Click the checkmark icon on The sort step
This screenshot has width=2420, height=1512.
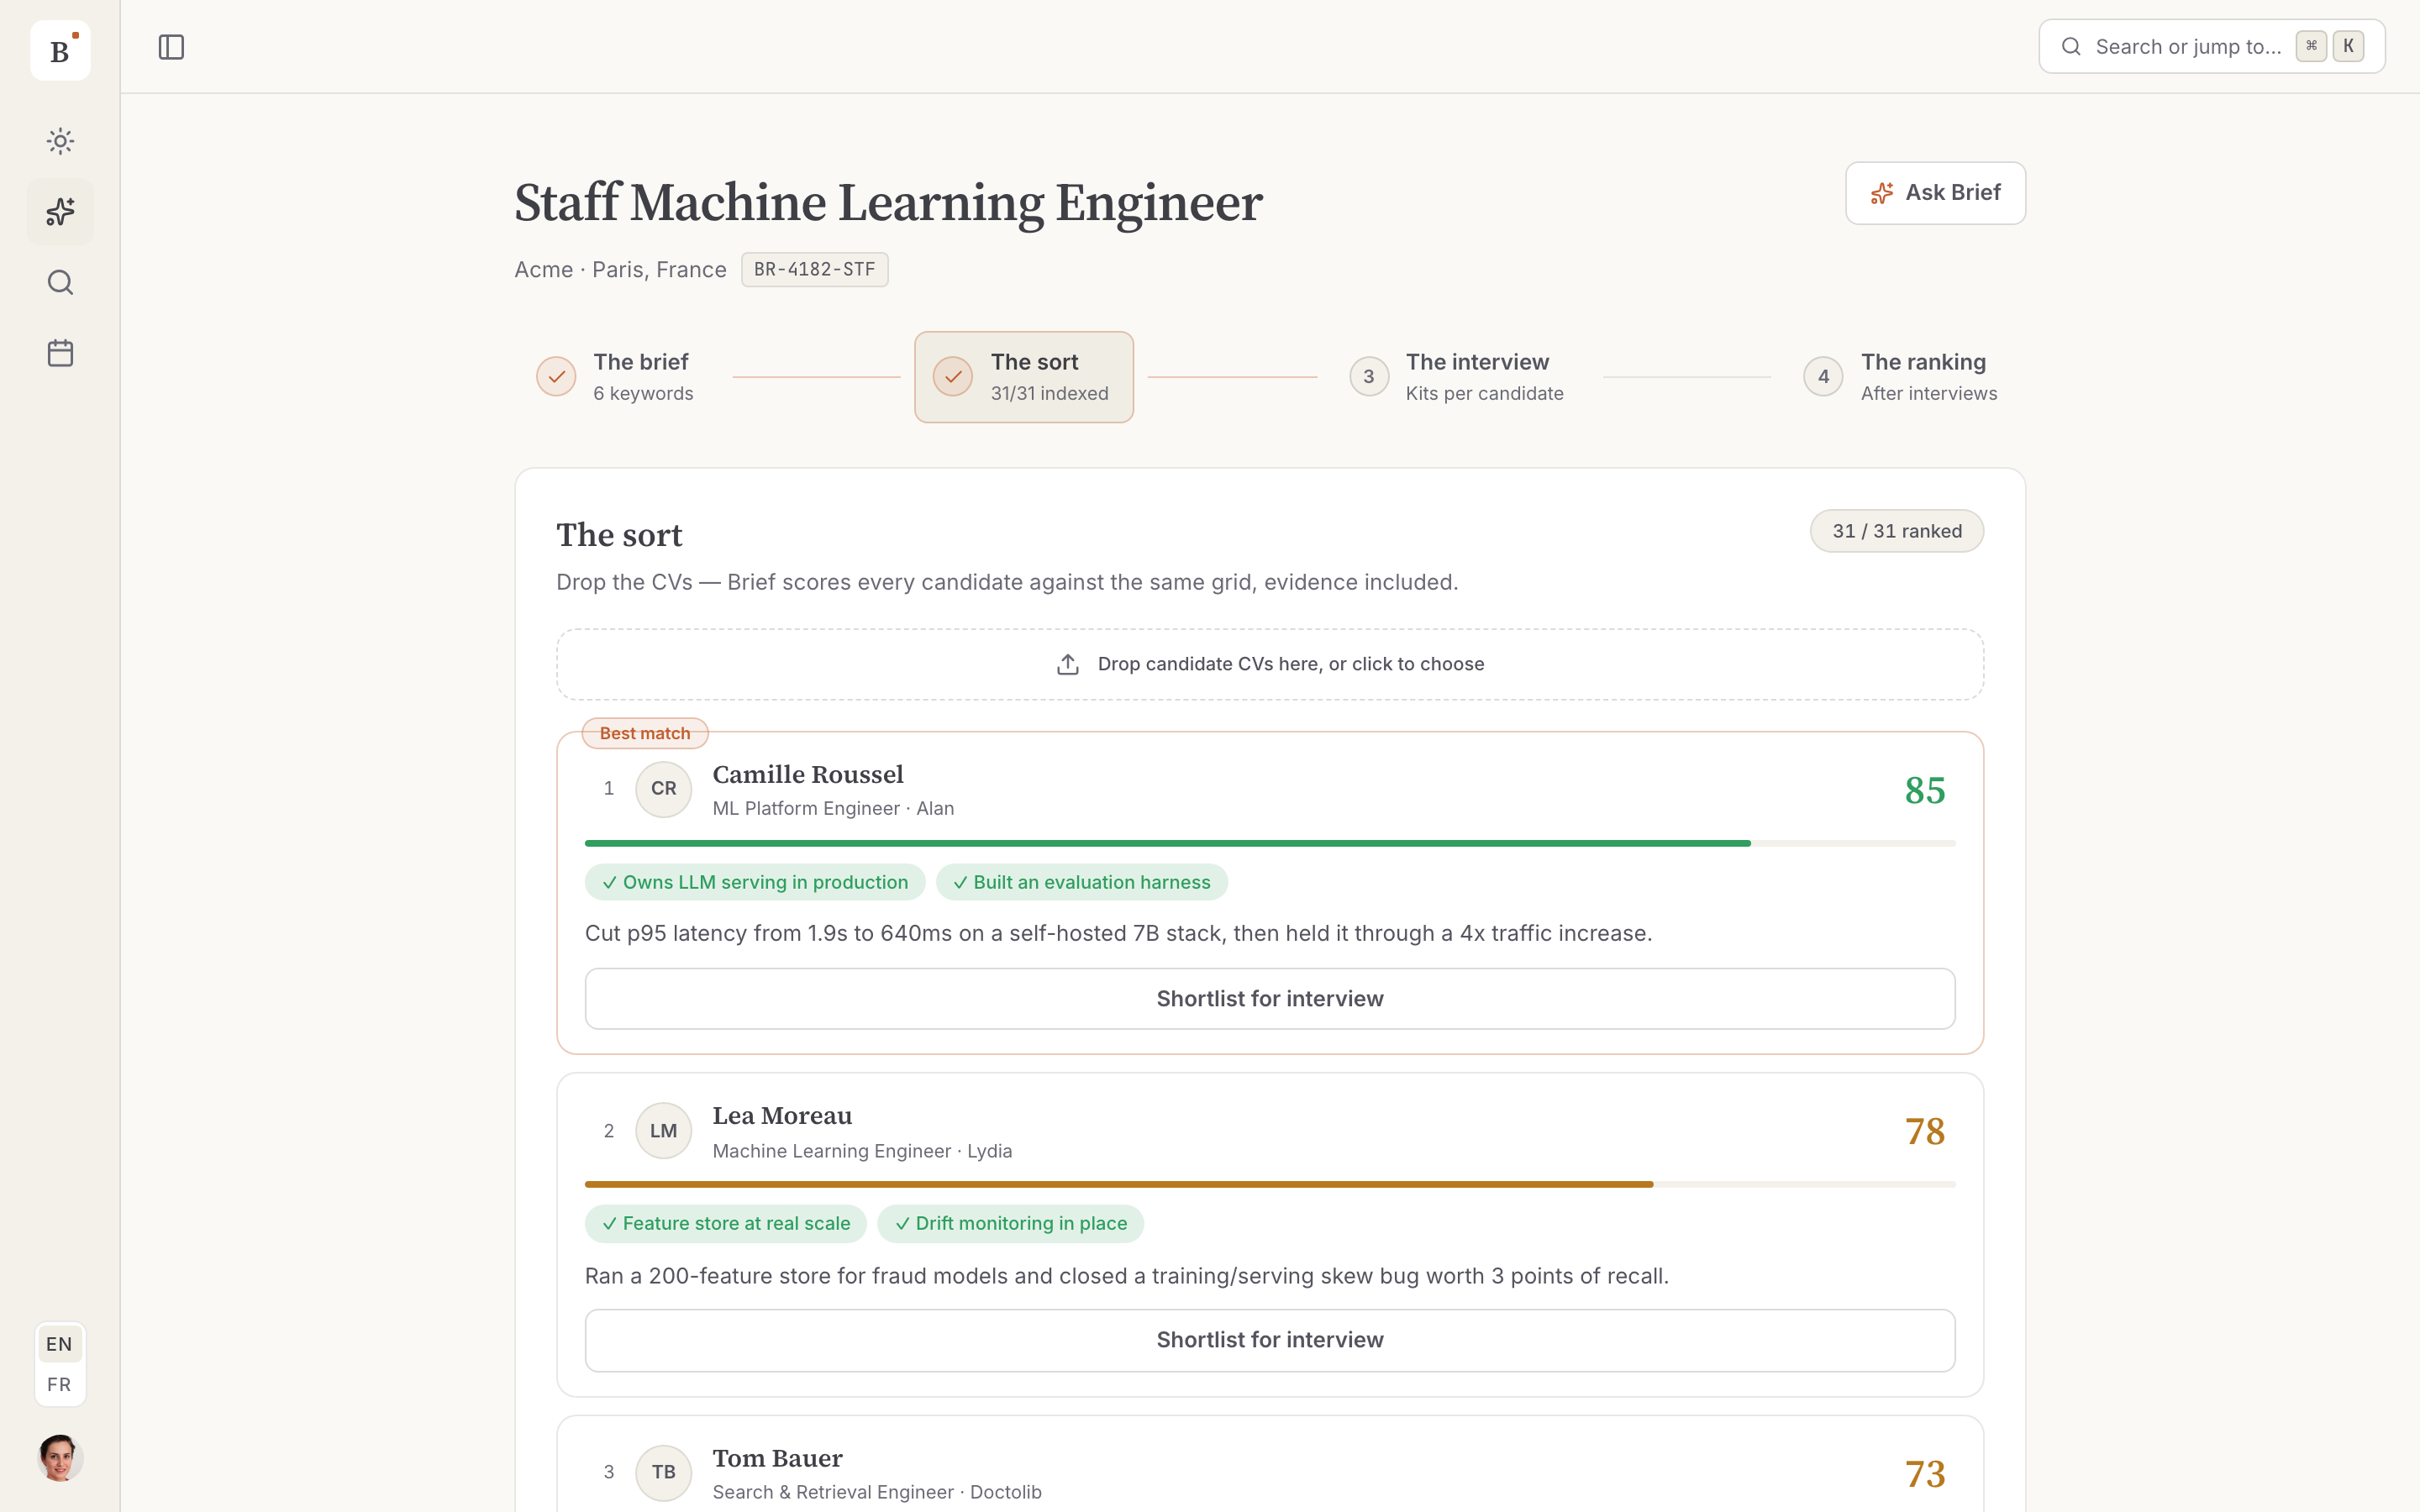pyautogui.click(x=953, y=377)
